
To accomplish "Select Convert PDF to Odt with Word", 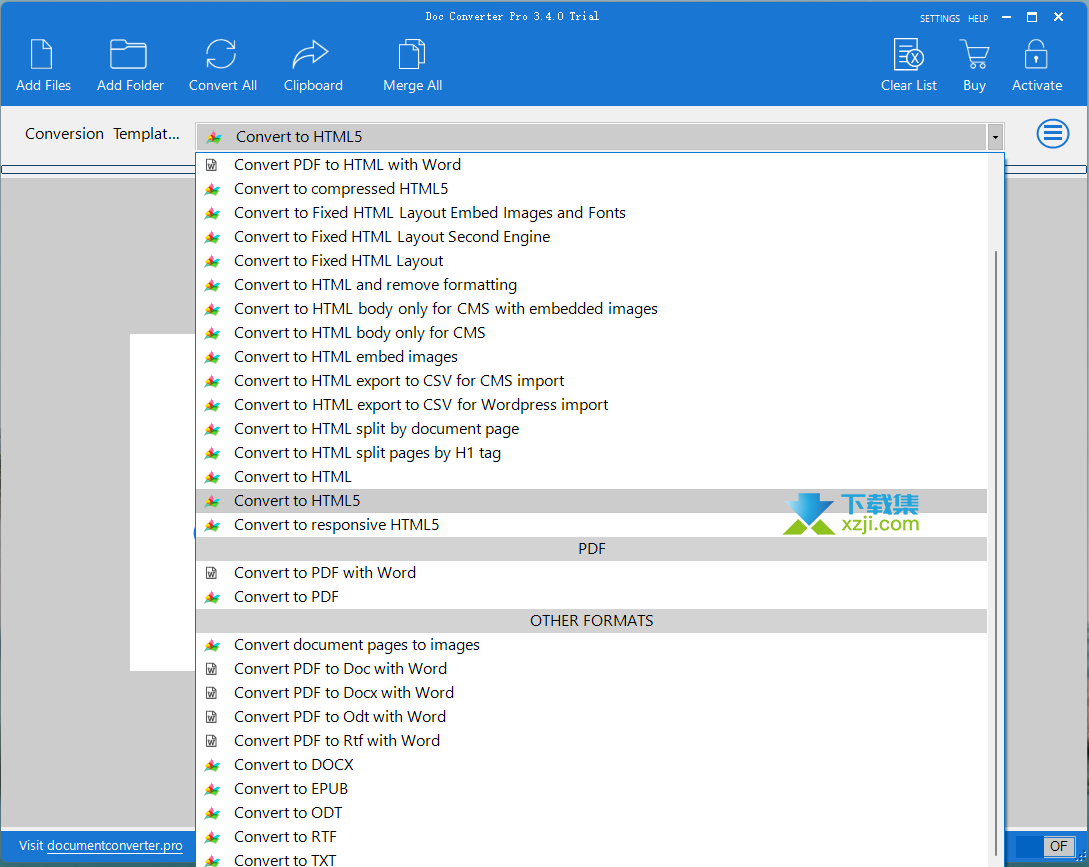I will click(591, 717).
